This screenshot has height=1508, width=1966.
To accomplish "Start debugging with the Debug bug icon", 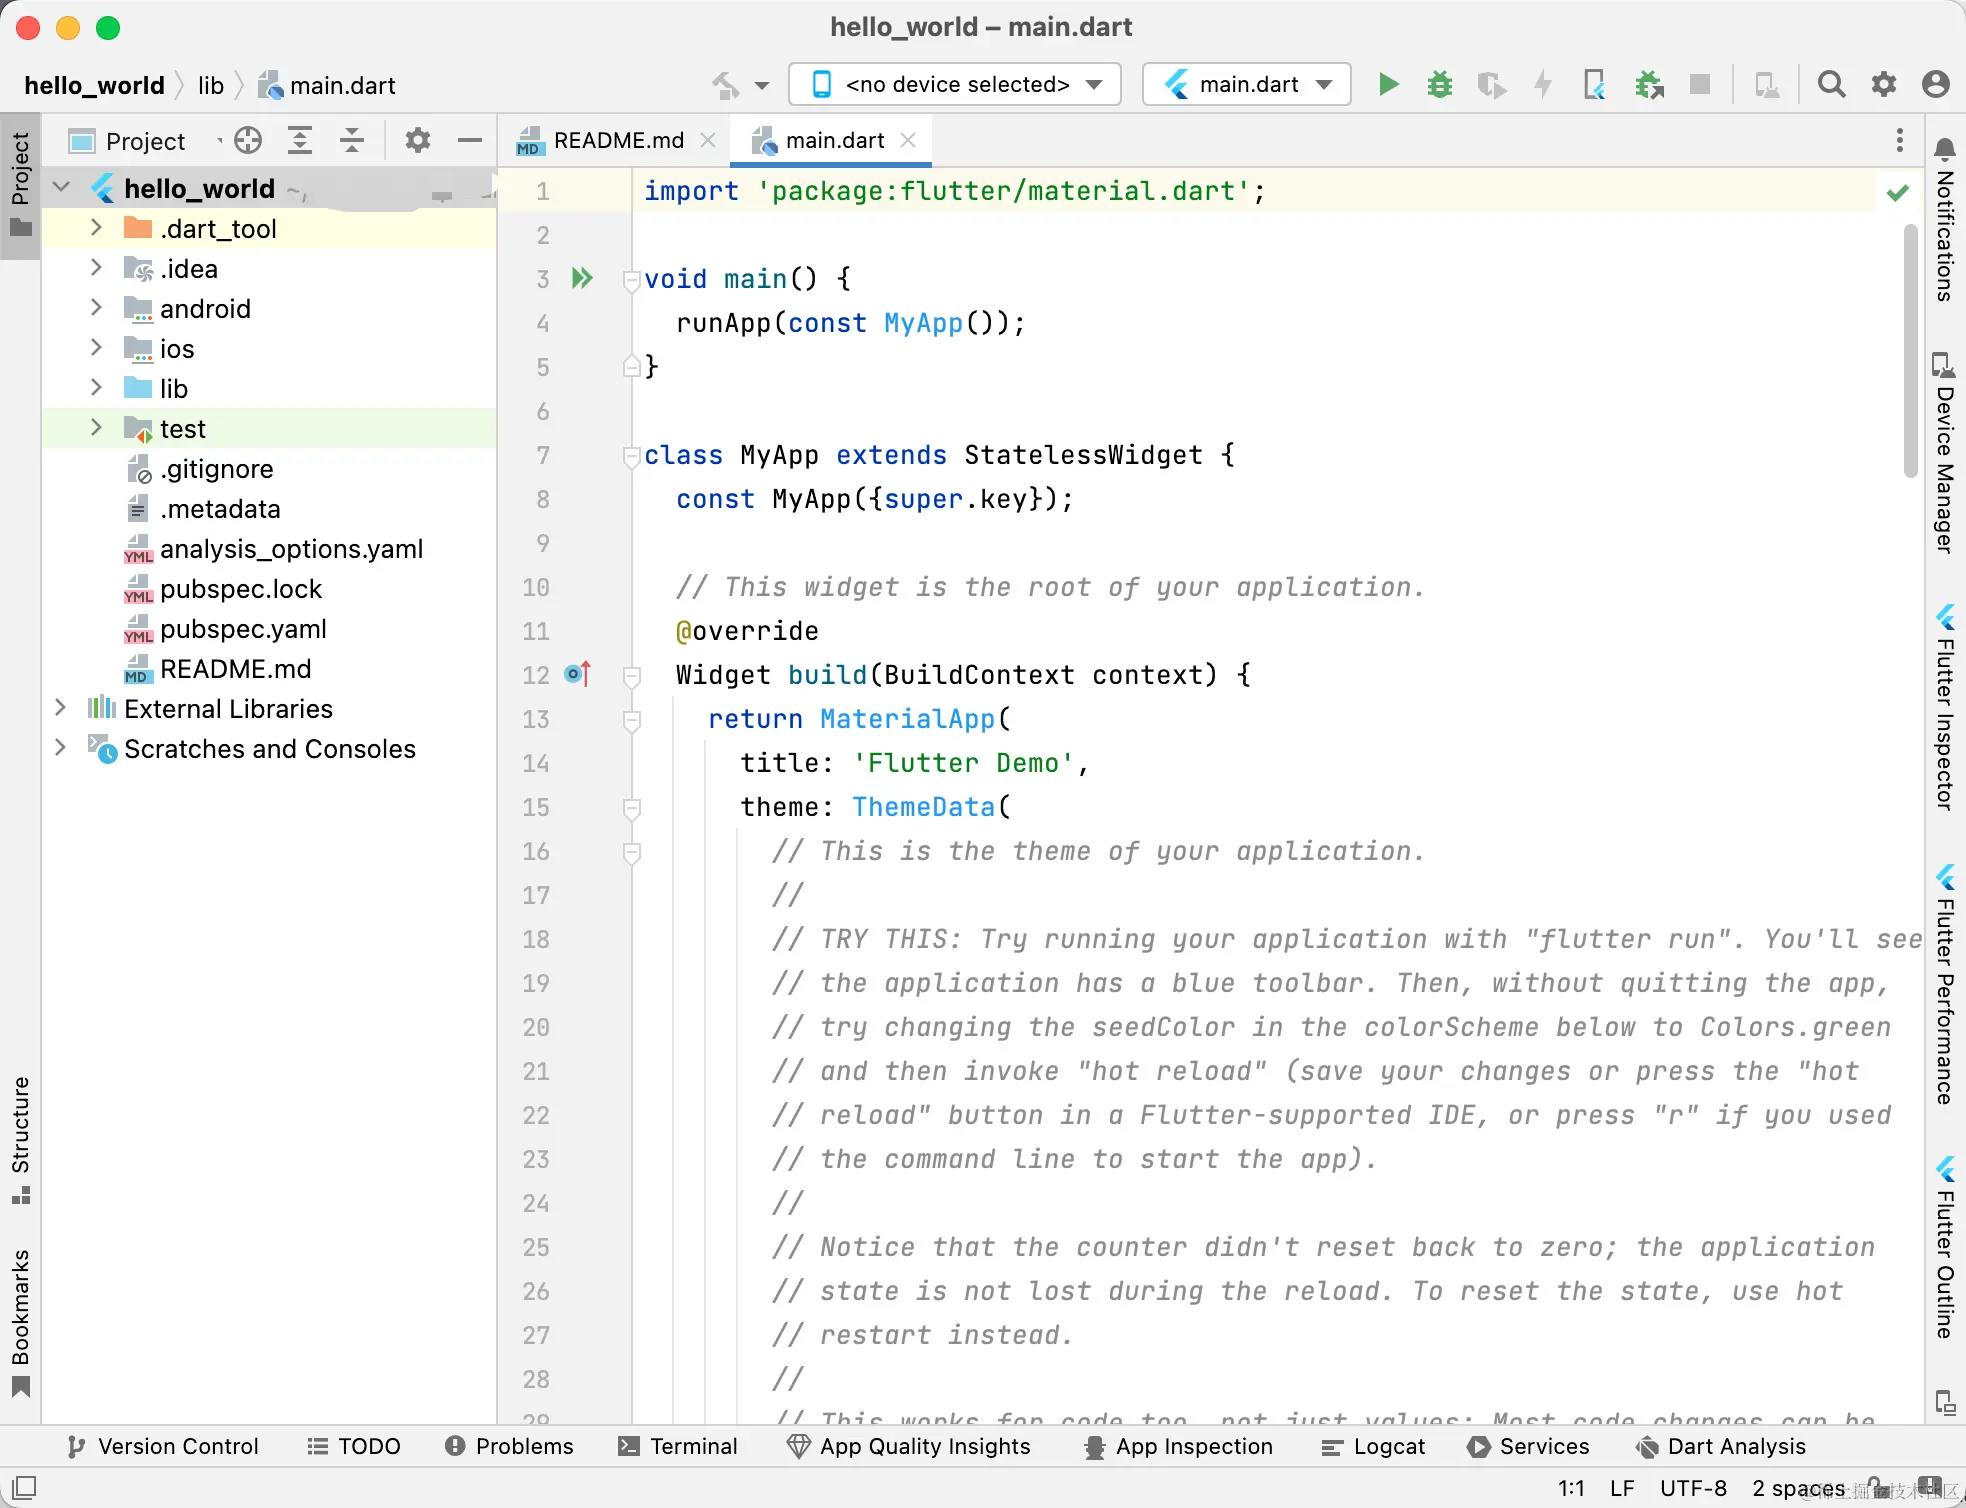I will coord(1440,84).
